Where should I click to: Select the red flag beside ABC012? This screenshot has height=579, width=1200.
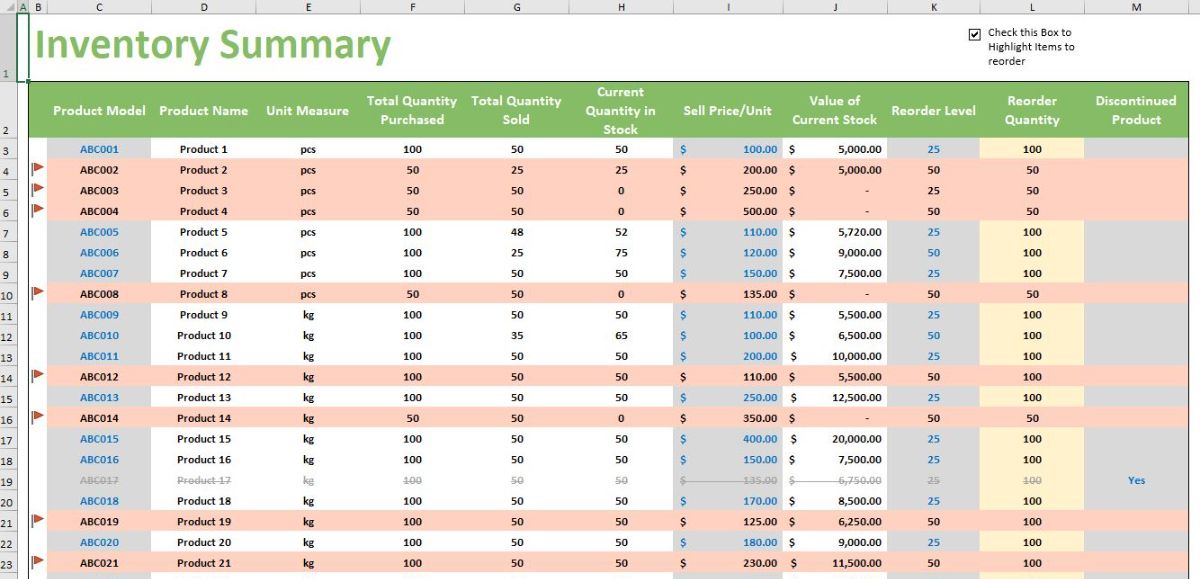click(38, 376)
